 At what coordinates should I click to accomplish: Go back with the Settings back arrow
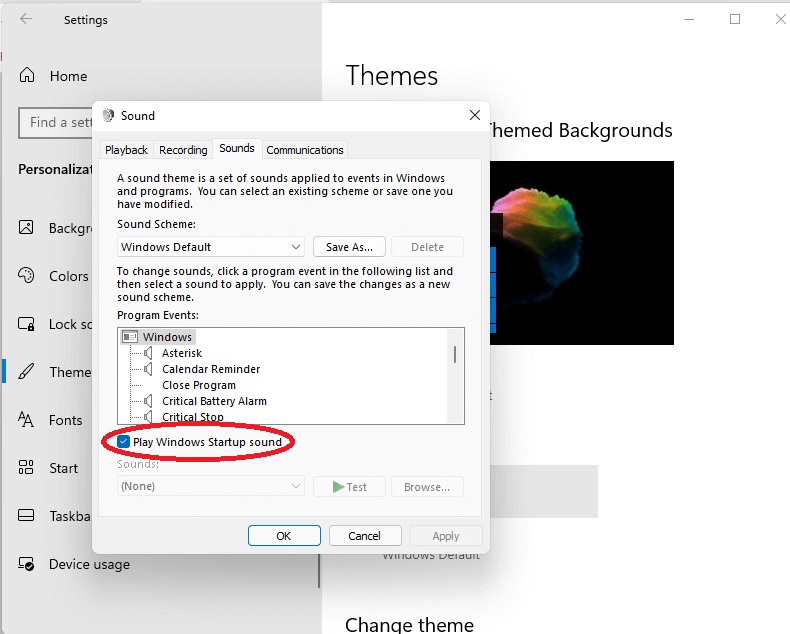click(26, 19)
